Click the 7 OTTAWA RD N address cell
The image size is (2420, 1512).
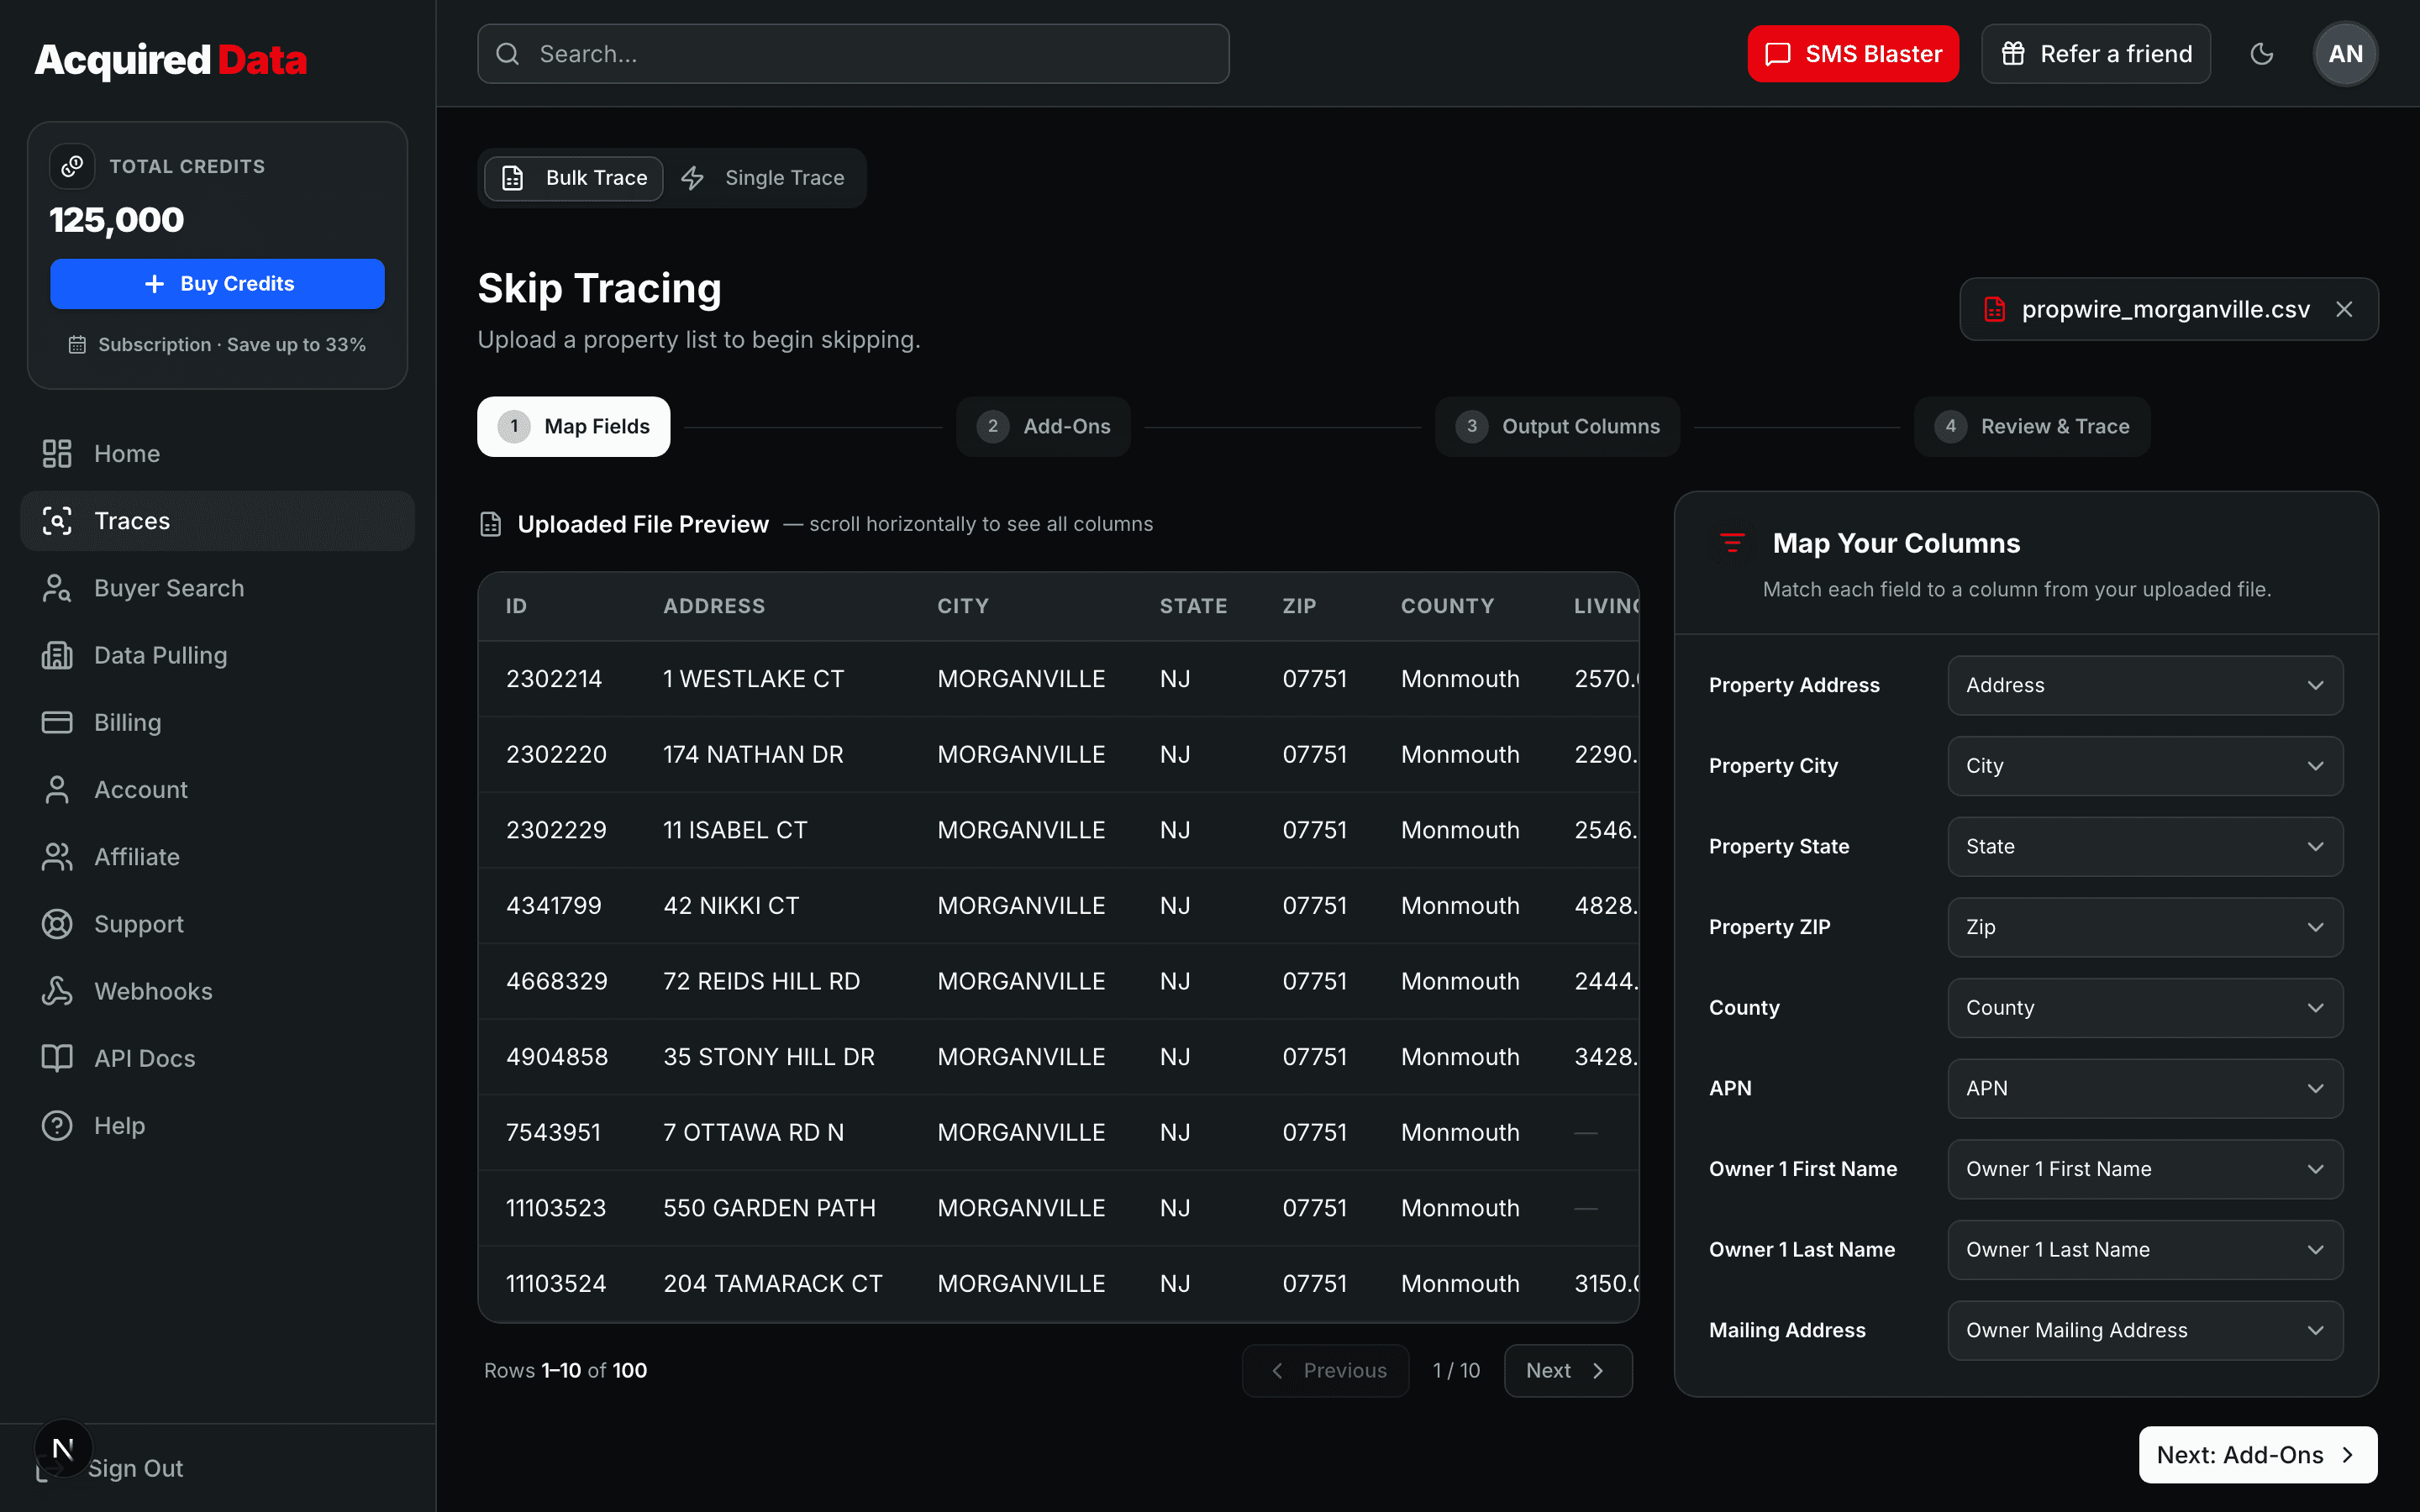click(754, 1133)
